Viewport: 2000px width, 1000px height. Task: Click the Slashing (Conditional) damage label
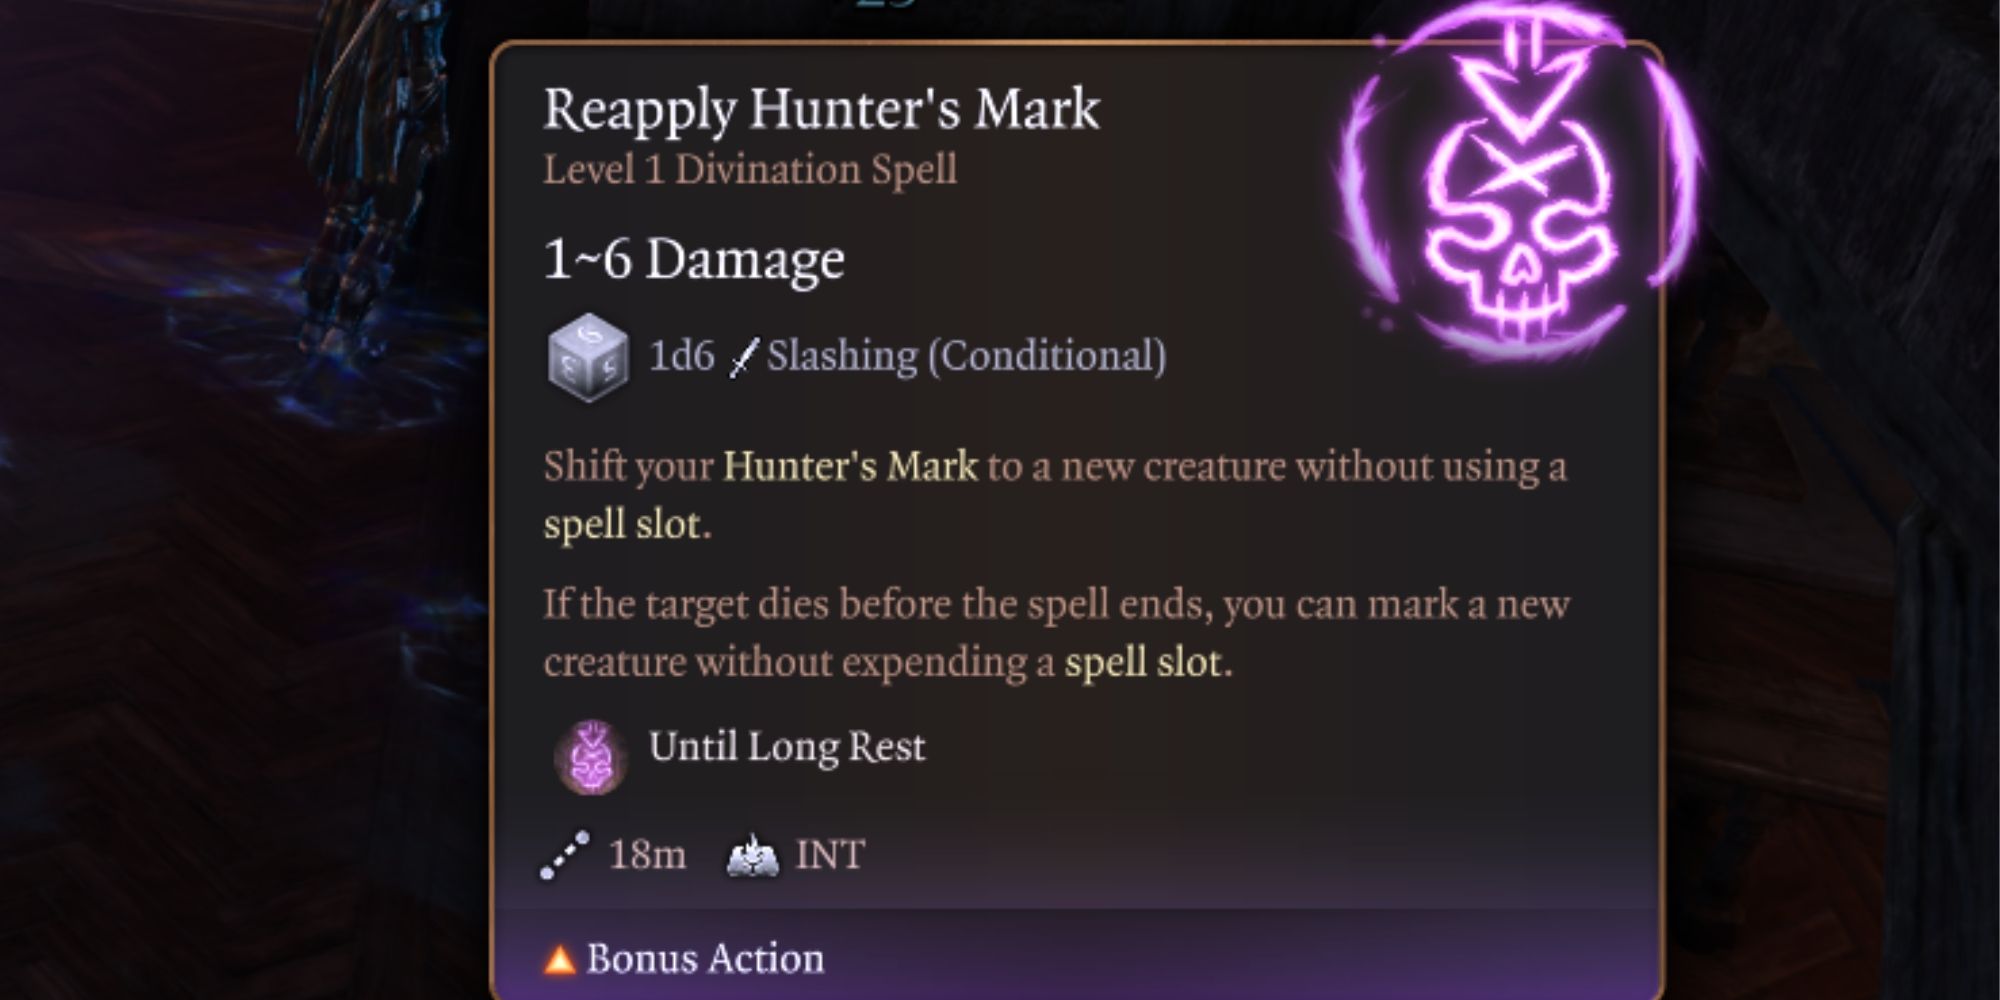pyautogui.click(x=966, y=357)
